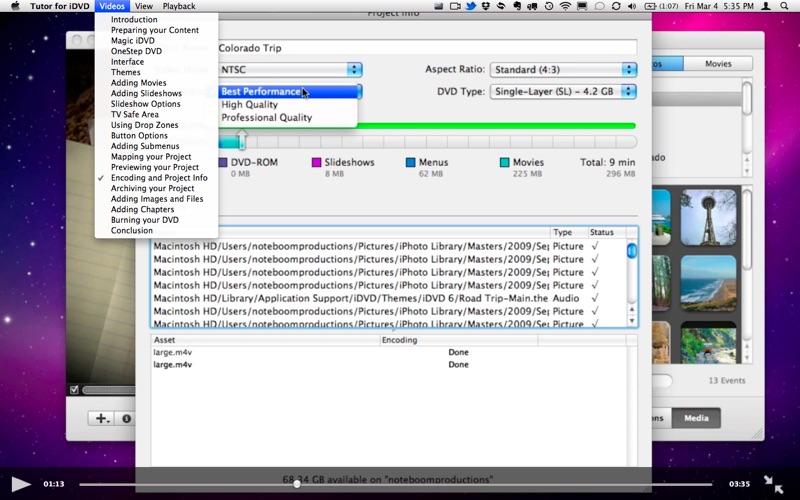
Task: Click the Wi-Fi status icon
Action: [565, 6]
